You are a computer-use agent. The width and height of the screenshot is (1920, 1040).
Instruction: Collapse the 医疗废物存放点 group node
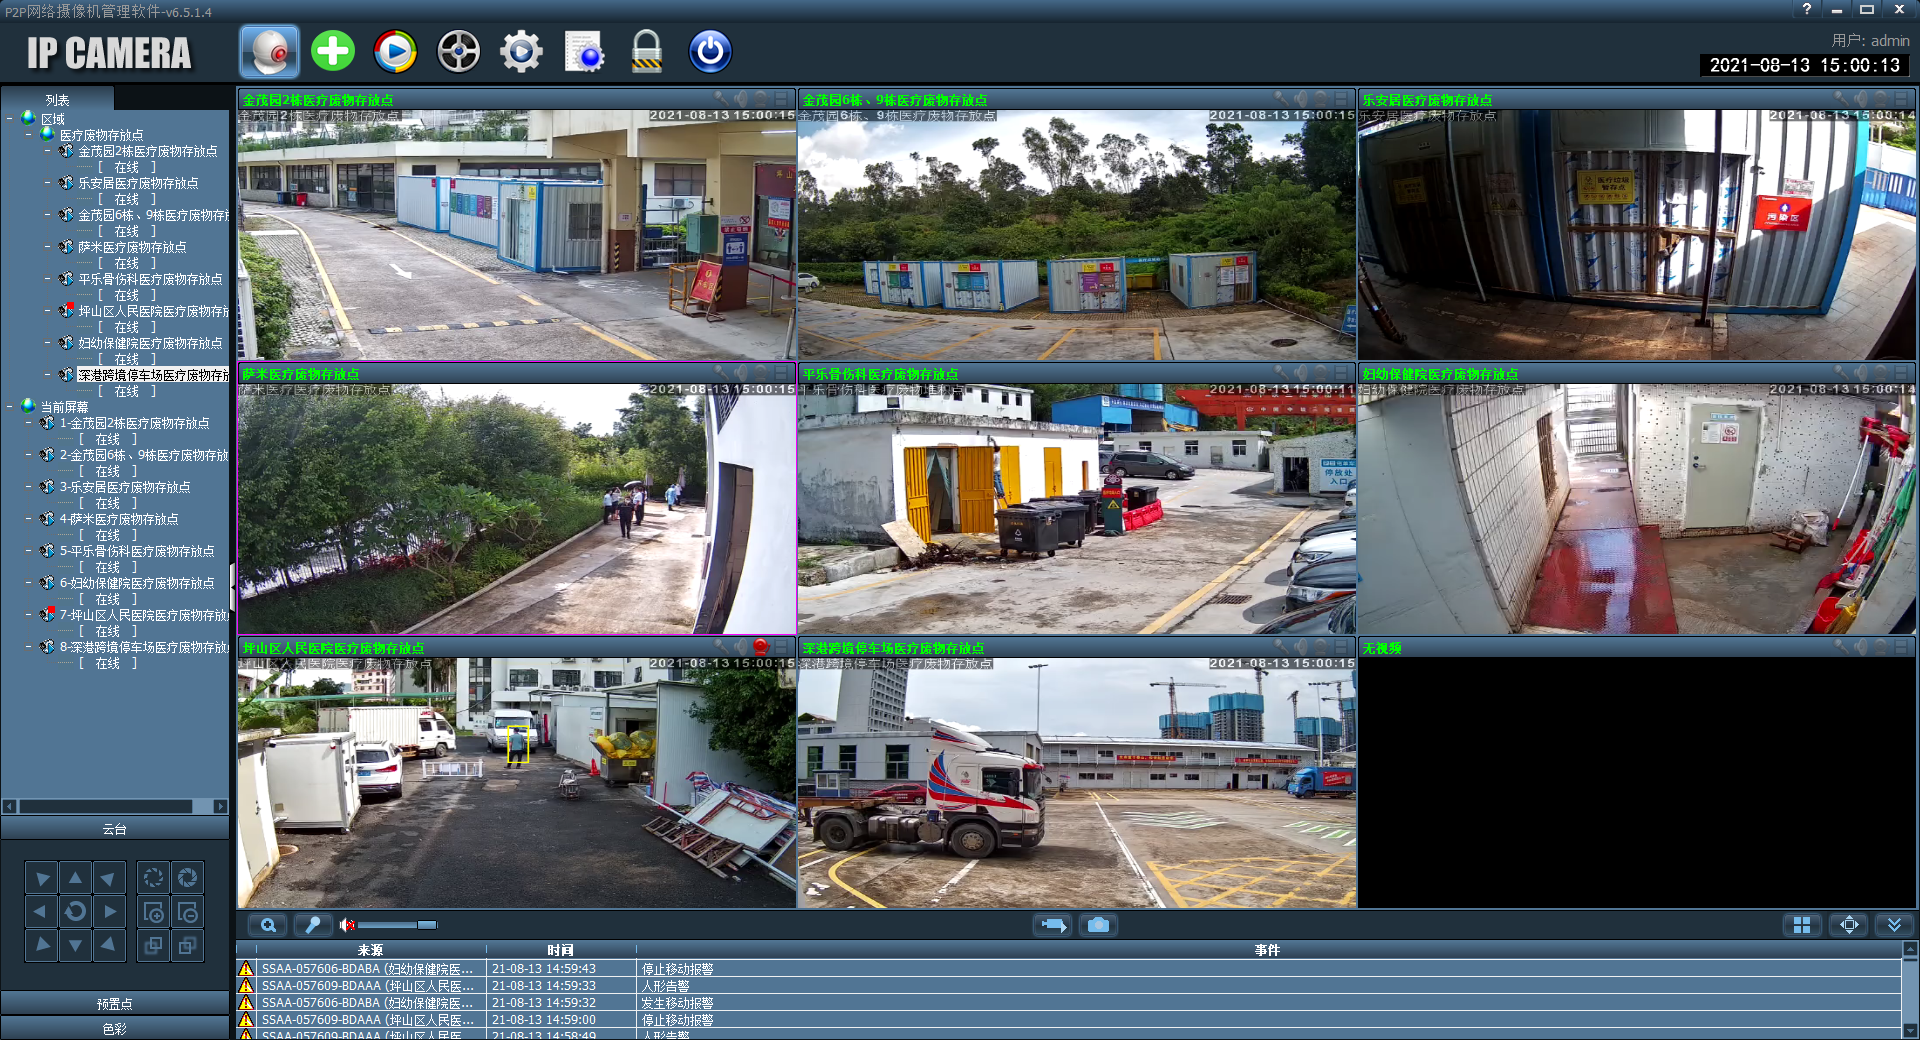coord(29,135)
